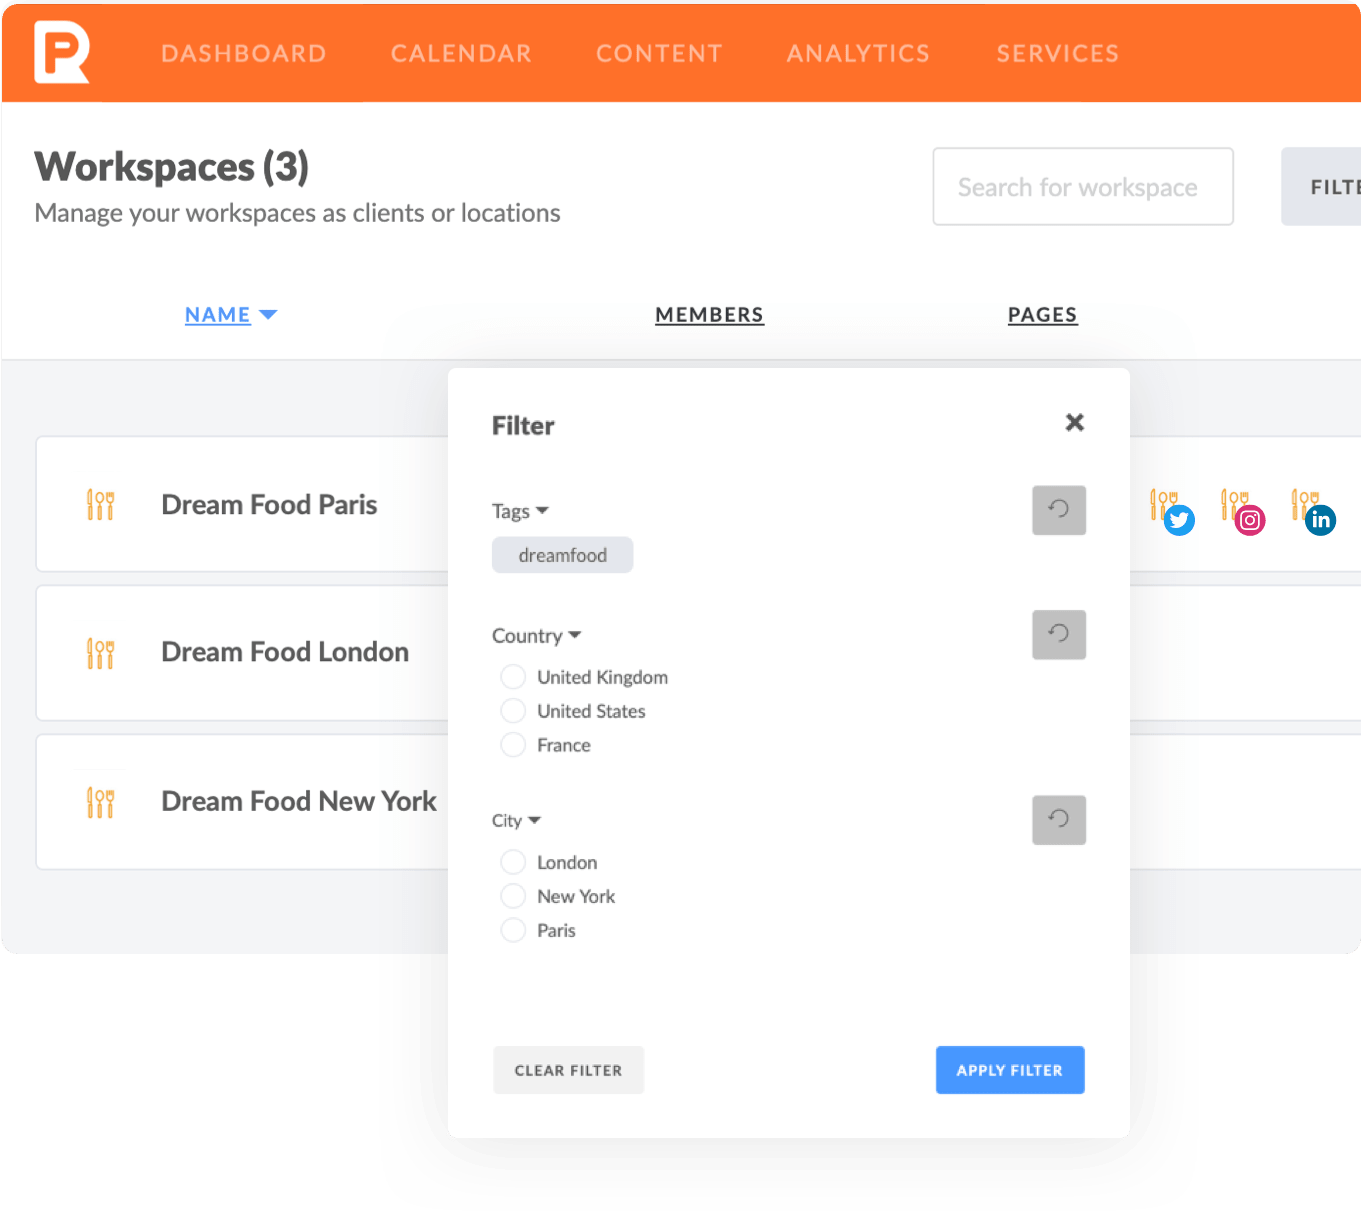
Task: Select New York in the City filter
Action: 513,895
